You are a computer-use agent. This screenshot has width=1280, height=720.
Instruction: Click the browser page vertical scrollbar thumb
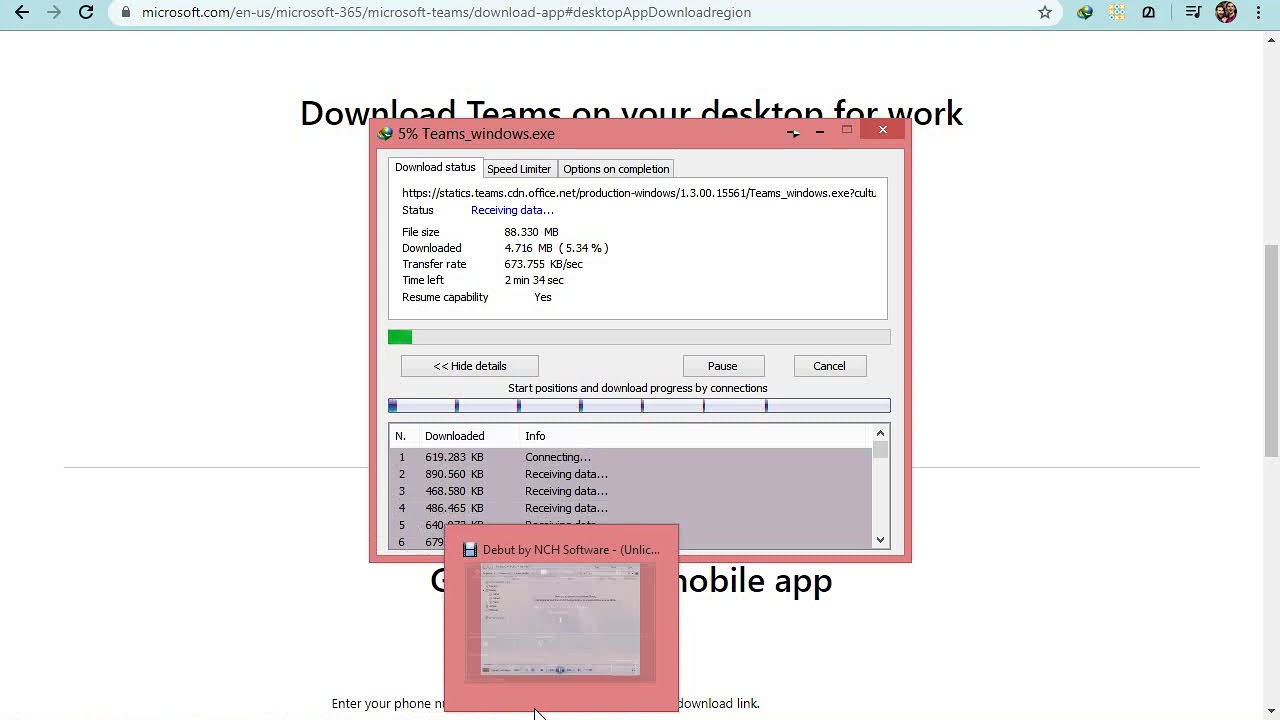(x=1272, y=350)
